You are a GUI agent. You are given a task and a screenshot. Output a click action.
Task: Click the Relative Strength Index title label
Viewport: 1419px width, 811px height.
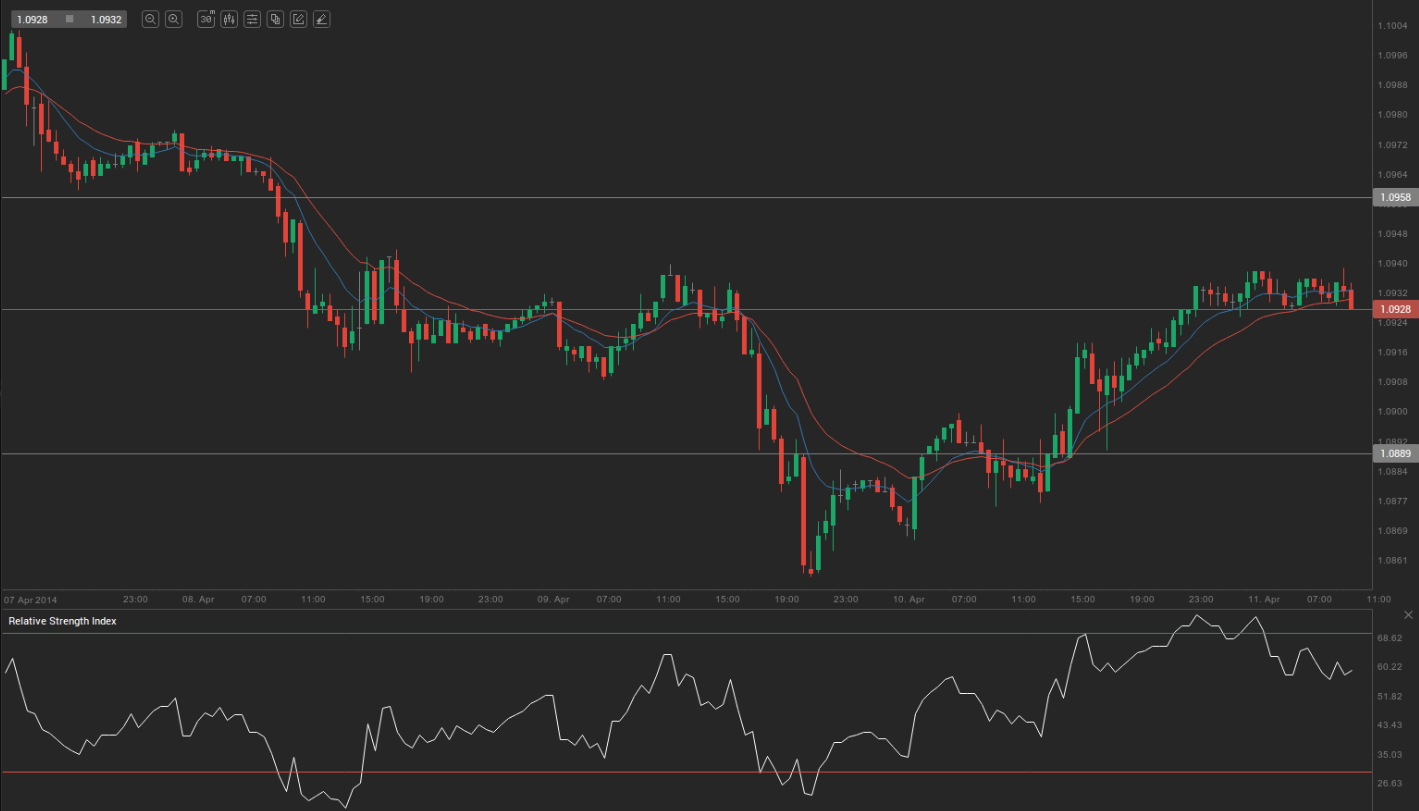click(x=62, y=621)
